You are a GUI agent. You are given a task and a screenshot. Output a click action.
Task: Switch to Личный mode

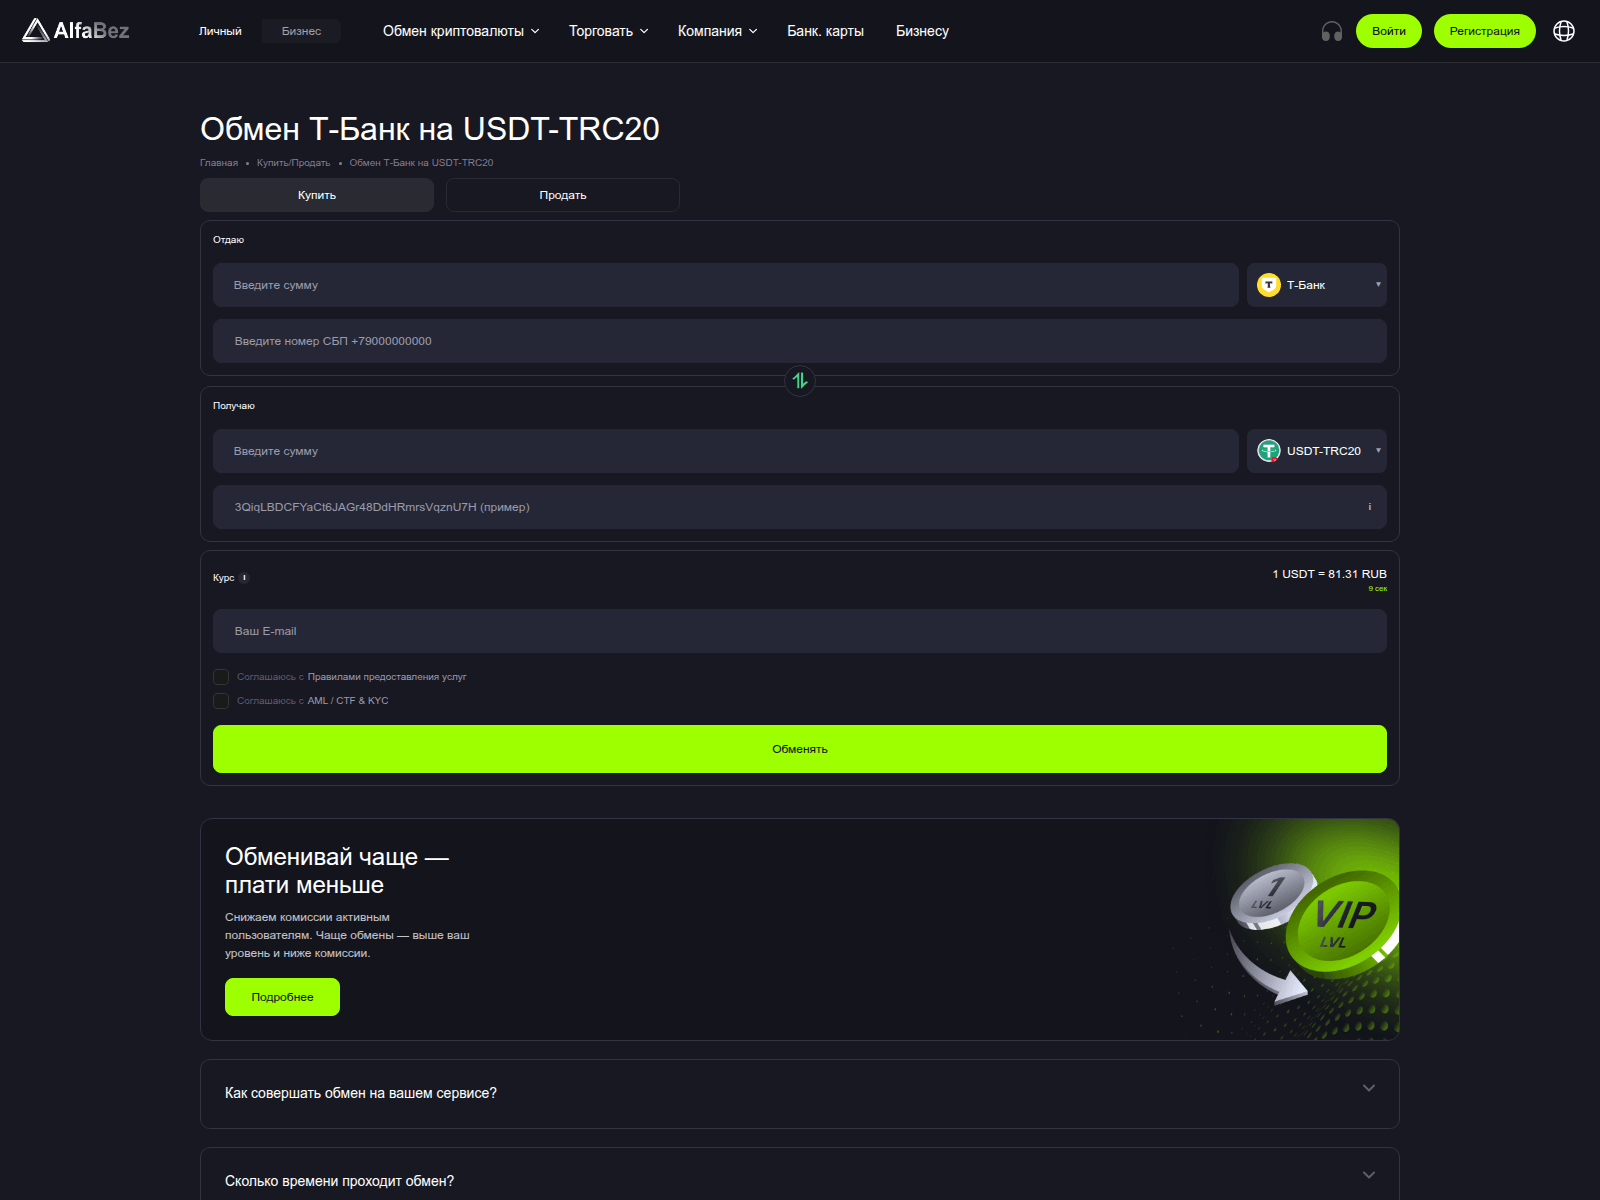tap(220, 31)
